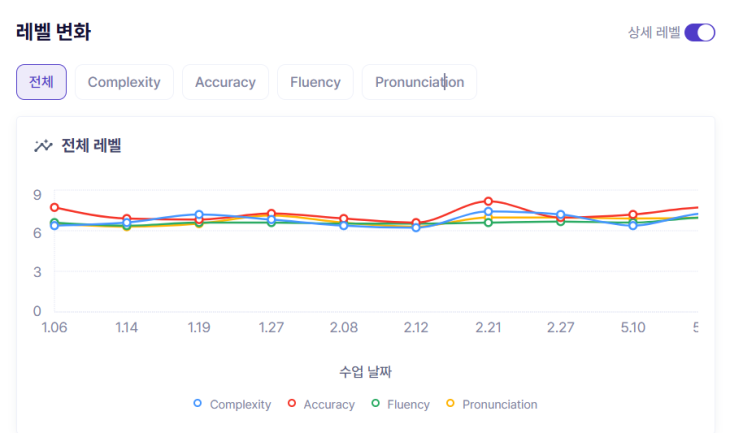Open the Pronunciation tab

click(x=419, y=82)
